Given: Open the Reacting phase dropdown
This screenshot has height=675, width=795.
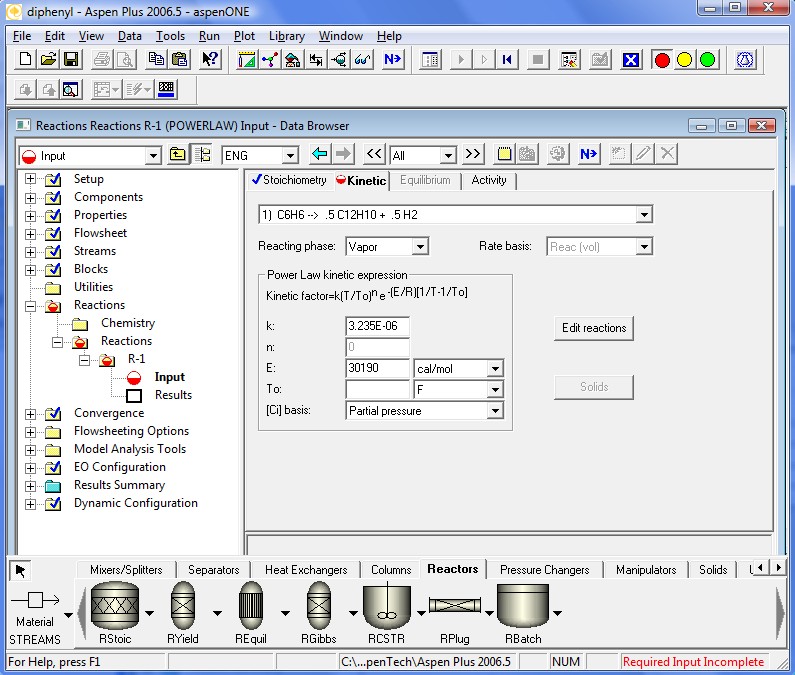Looking at the screenshot, I should 420,246.
